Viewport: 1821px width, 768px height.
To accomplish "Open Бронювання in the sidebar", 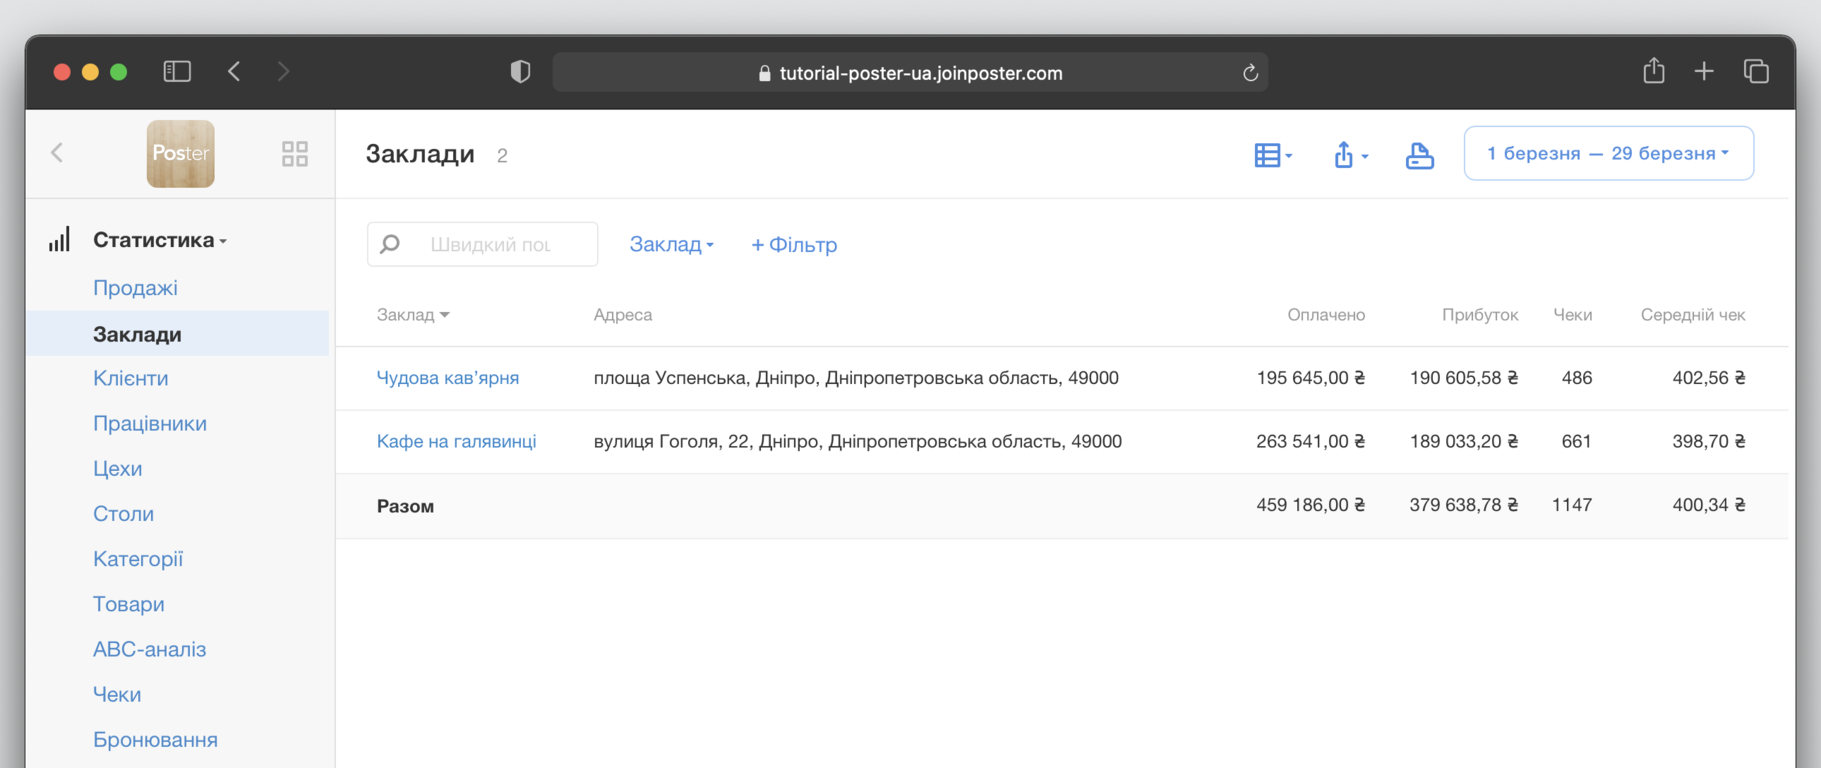I will tap(155, 740).
